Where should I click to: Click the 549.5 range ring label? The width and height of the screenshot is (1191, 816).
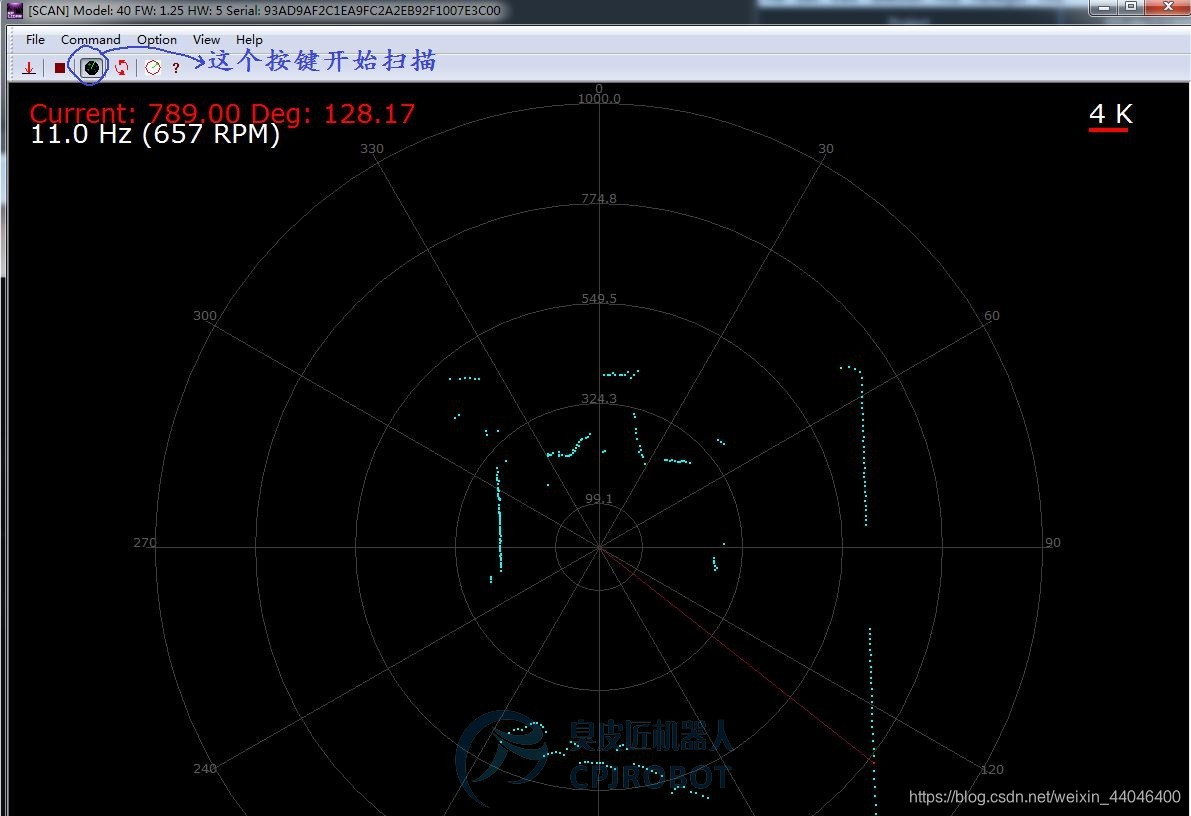(x=599, y=299)
